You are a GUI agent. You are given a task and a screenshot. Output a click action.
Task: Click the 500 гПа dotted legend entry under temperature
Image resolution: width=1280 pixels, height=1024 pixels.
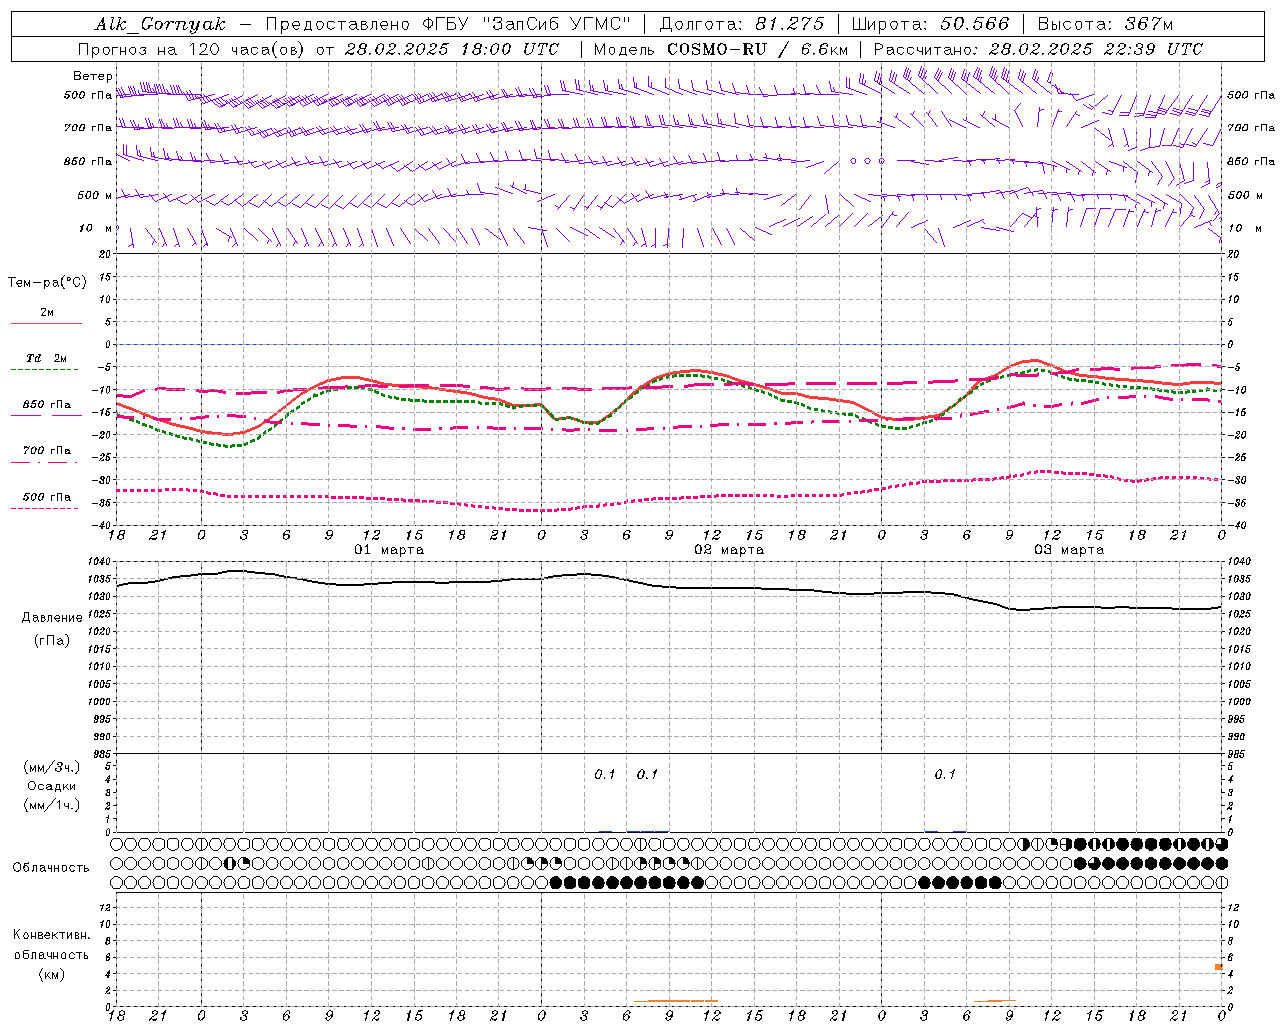(46, 501)
